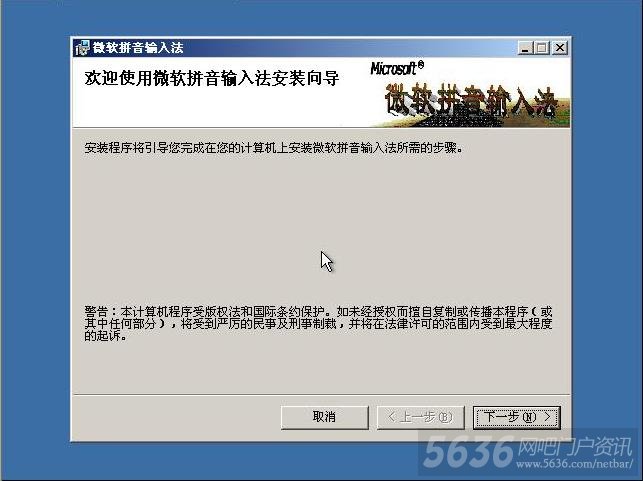Click the 欢迎使用微软拼音输入法安装向导 heading
The height and width of the screenshot is (481, 643).
[x=212, y=78]
